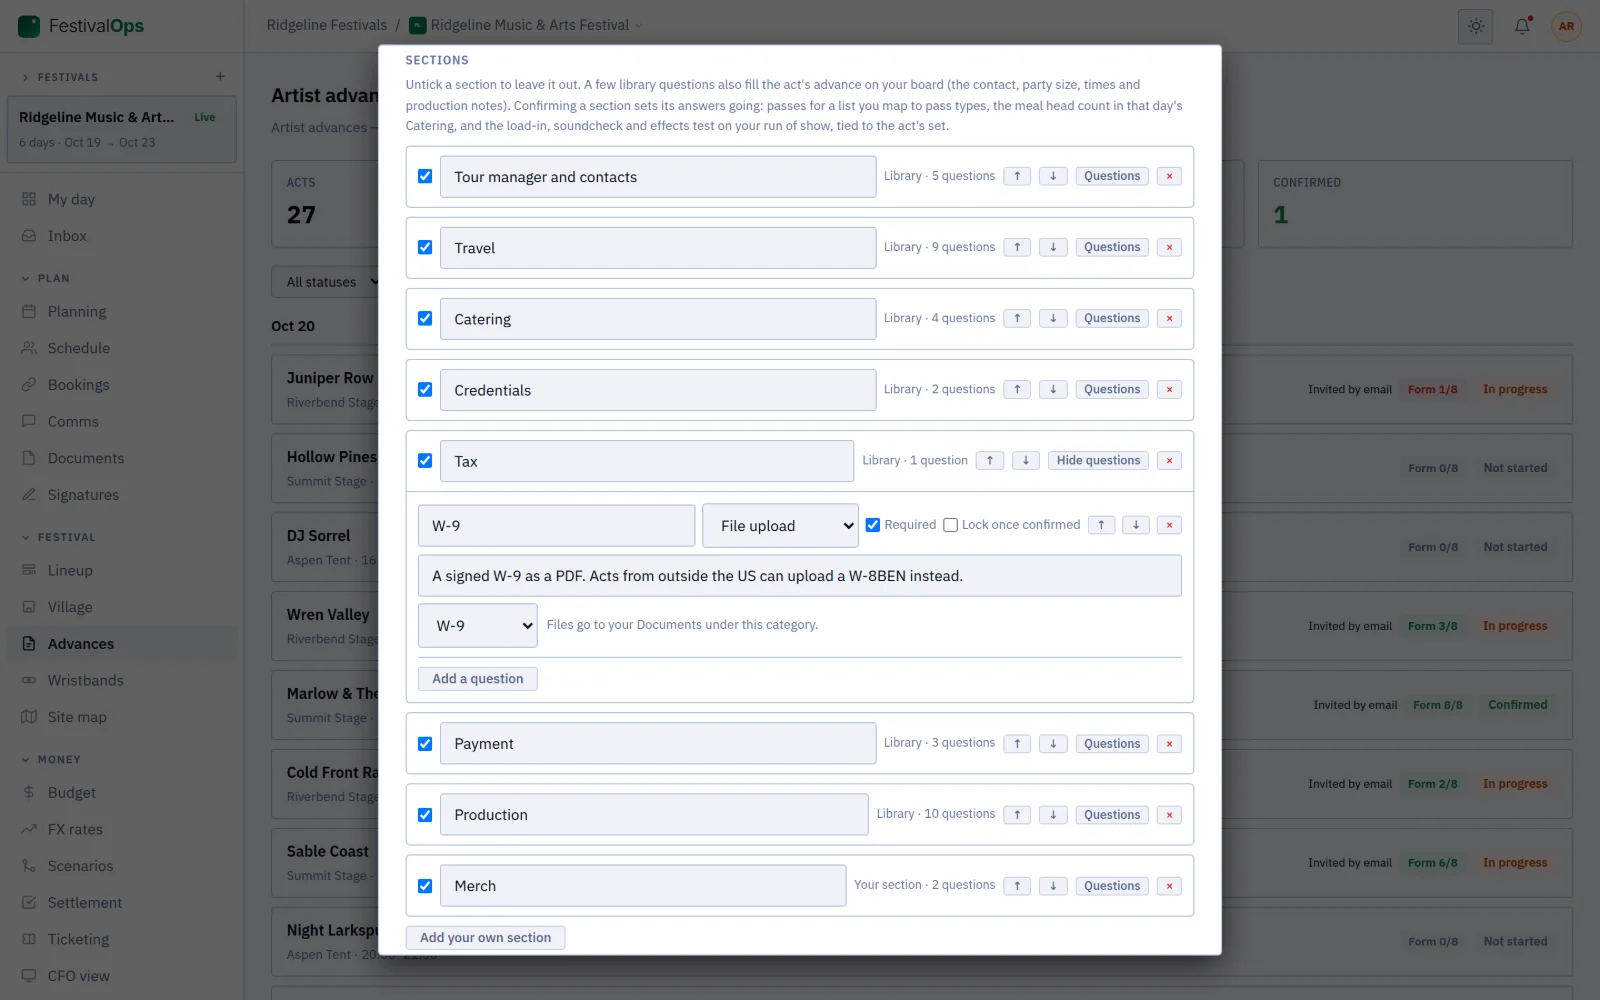Screen dimensions: 1600x1000
Task: Add a festival with plus icon
Action: 220,76
